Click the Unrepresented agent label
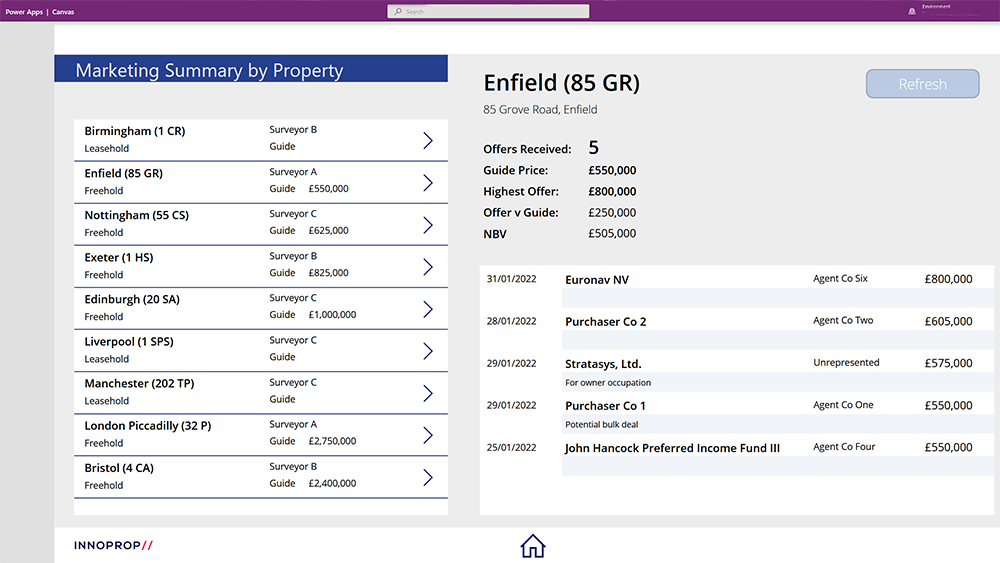 point(846,362)
